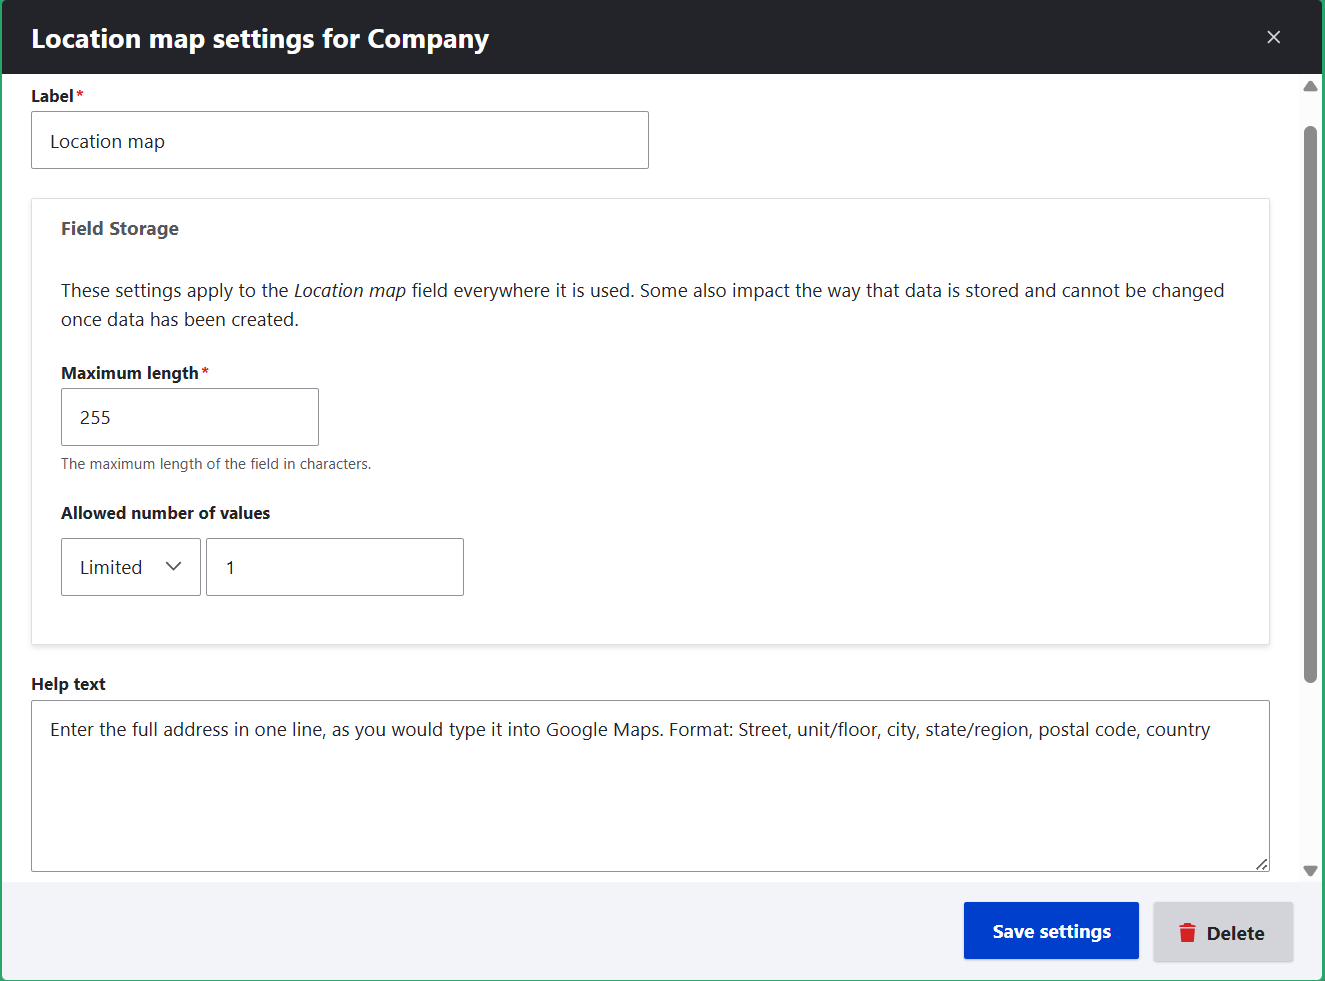Click the Delete button
Screen dimensions: 1325x981
(1223, 932)
